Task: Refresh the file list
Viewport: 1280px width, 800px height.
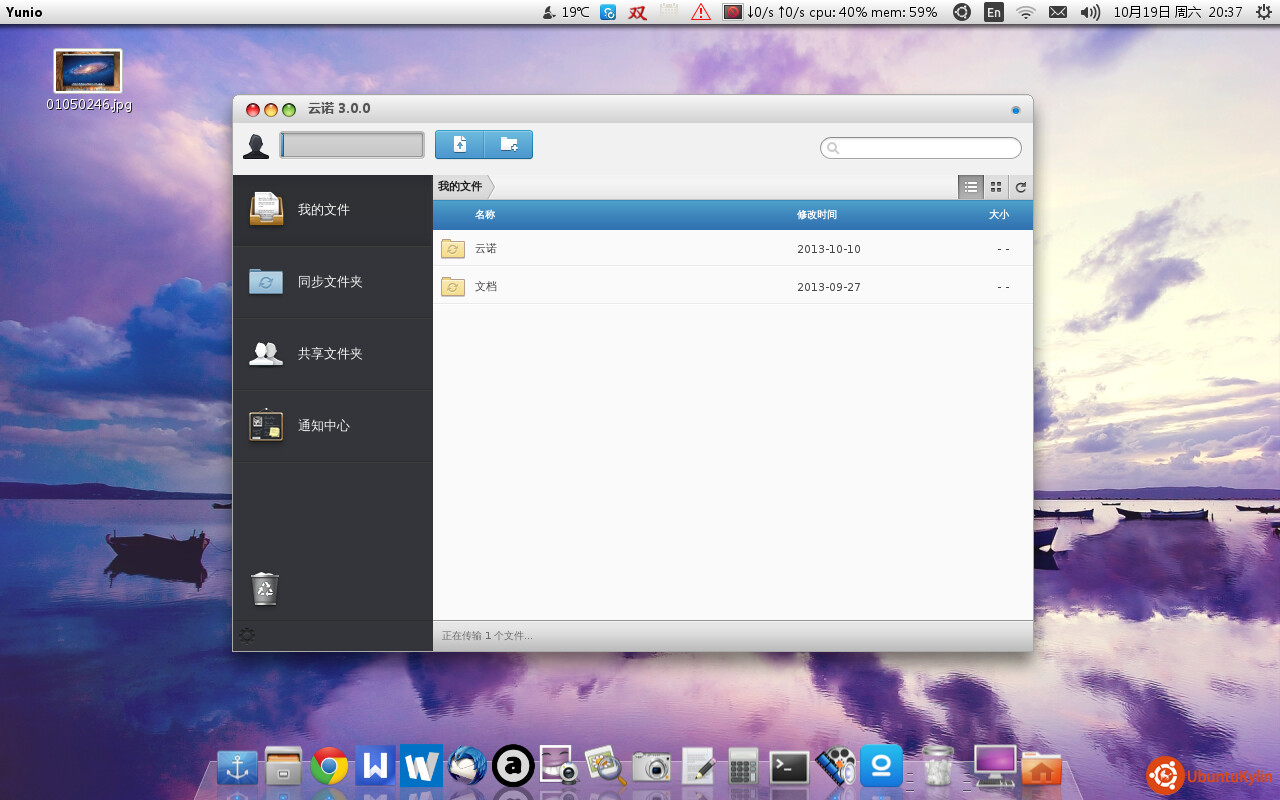Action: [1021, 187]
